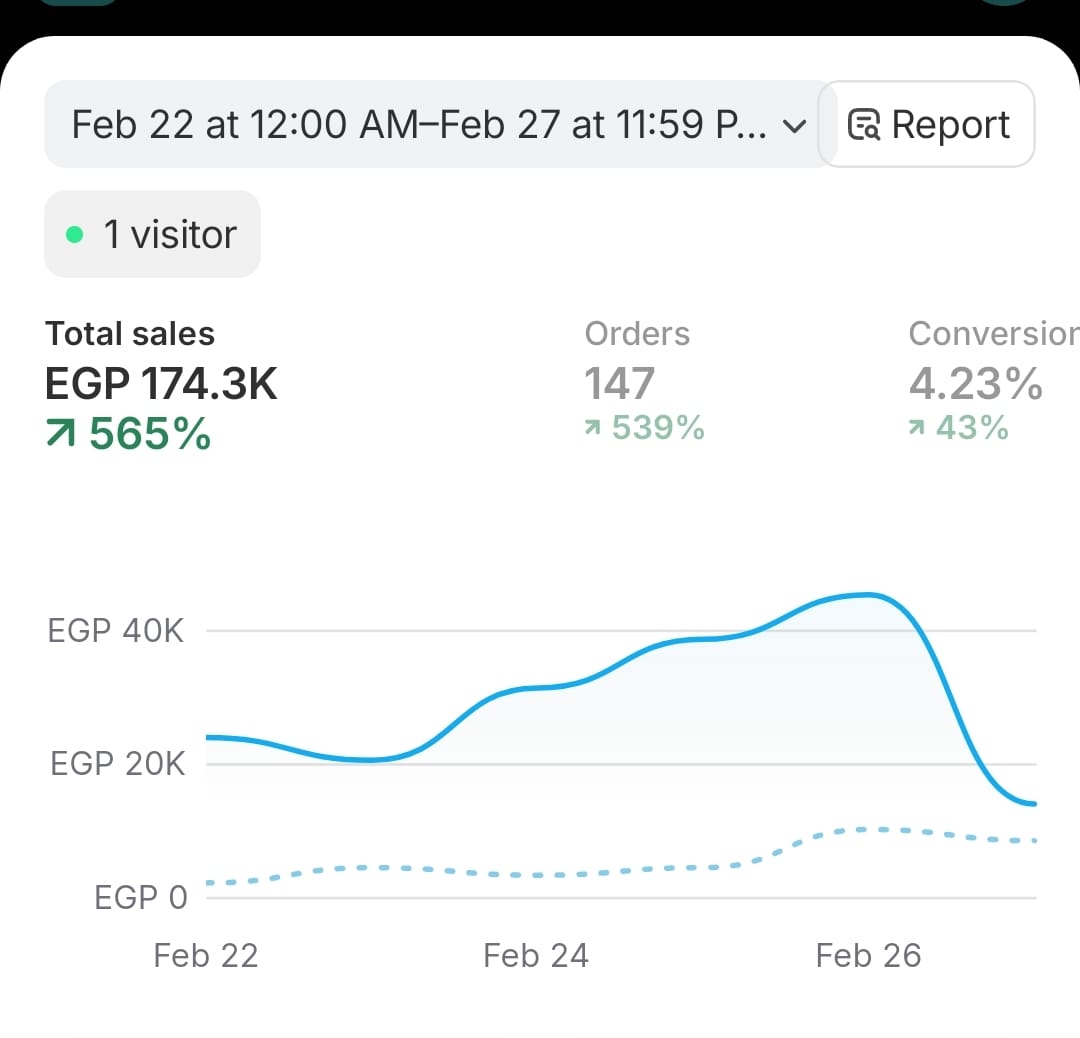Tap the EGP 174.3K total sales value

point(161,384)
